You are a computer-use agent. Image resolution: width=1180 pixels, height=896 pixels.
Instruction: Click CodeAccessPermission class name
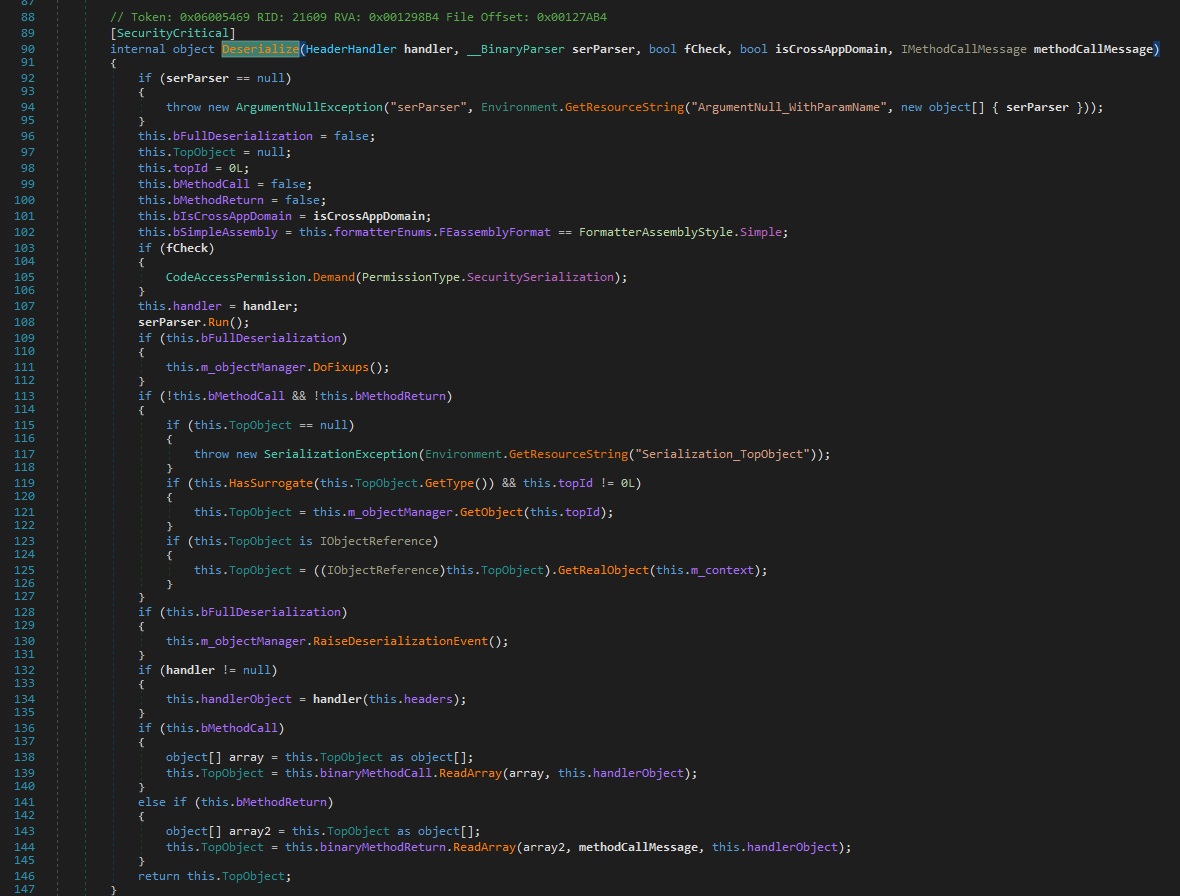point(236,277)
